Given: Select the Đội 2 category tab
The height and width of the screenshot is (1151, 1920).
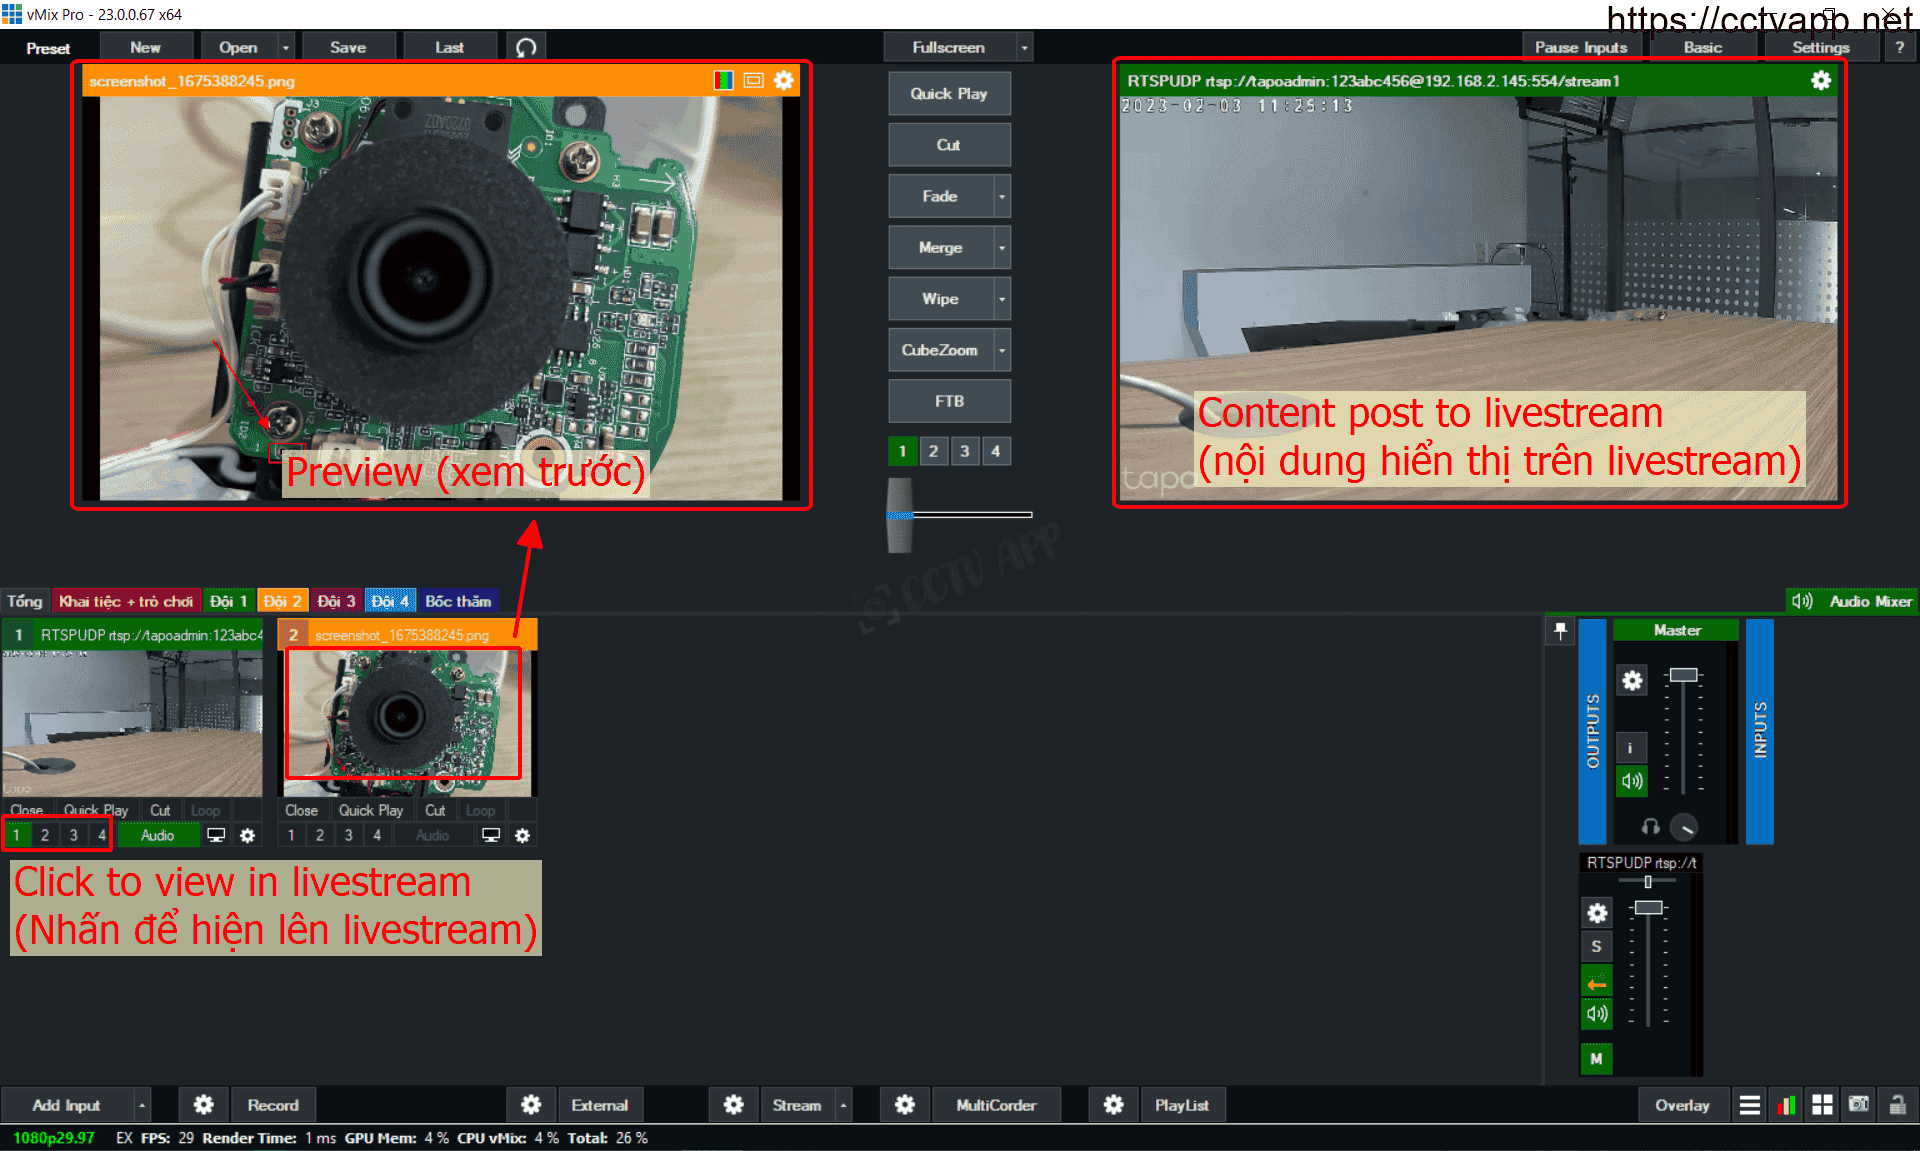Looking at the screenshot, I should click(x=283, y=601).
